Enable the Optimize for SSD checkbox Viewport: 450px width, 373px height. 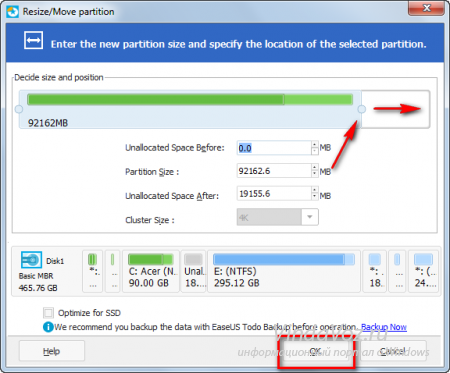click(48, 313)
